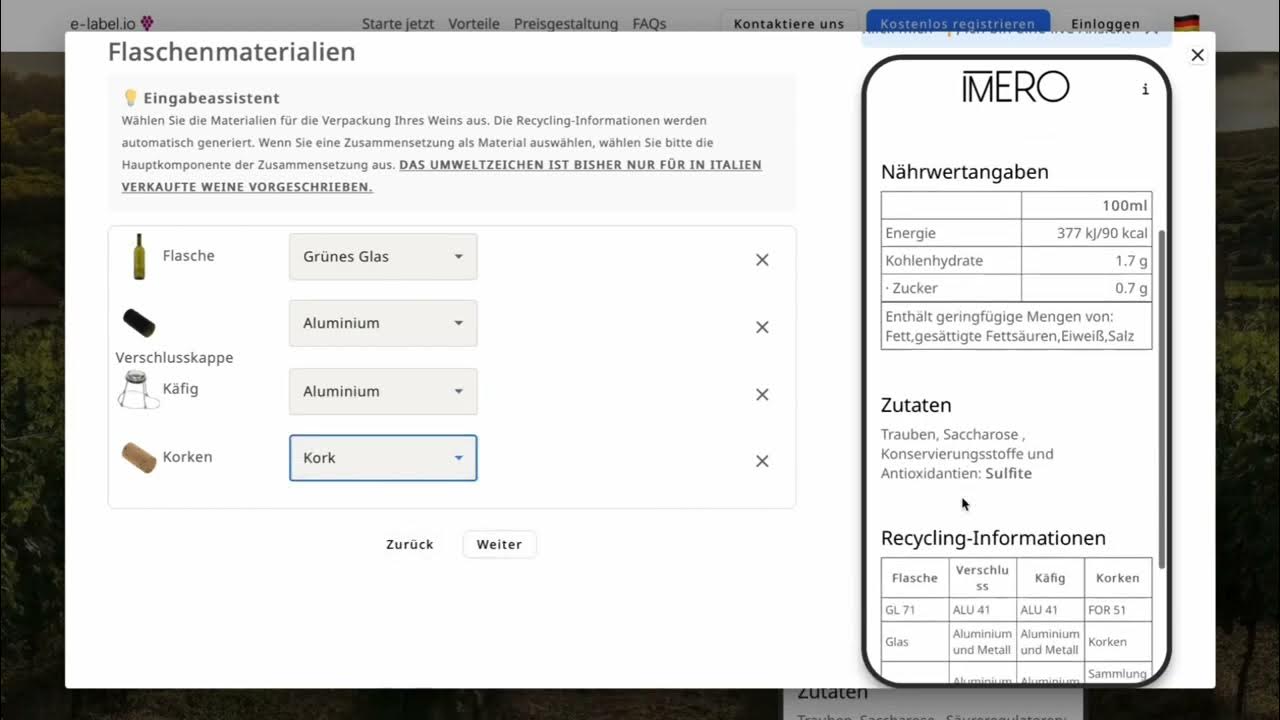
Task: Open the Flasche material dropdown Grünes Glas
Action: (383, 257)
